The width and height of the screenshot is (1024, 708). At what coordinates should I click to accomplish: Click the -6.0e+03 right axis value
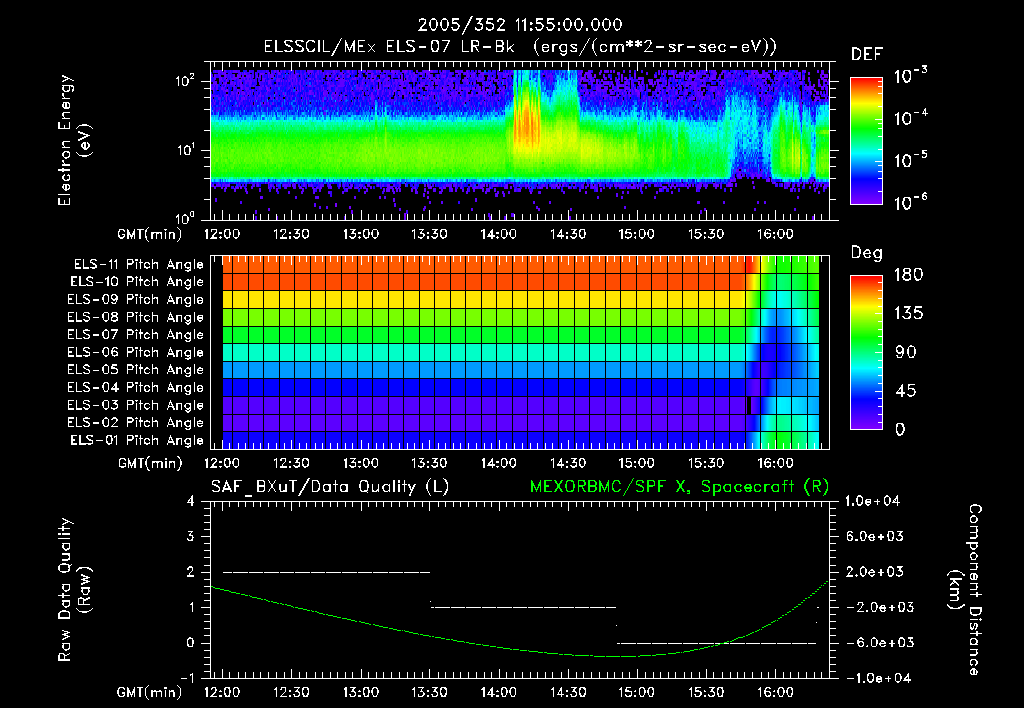pos(874,643)
